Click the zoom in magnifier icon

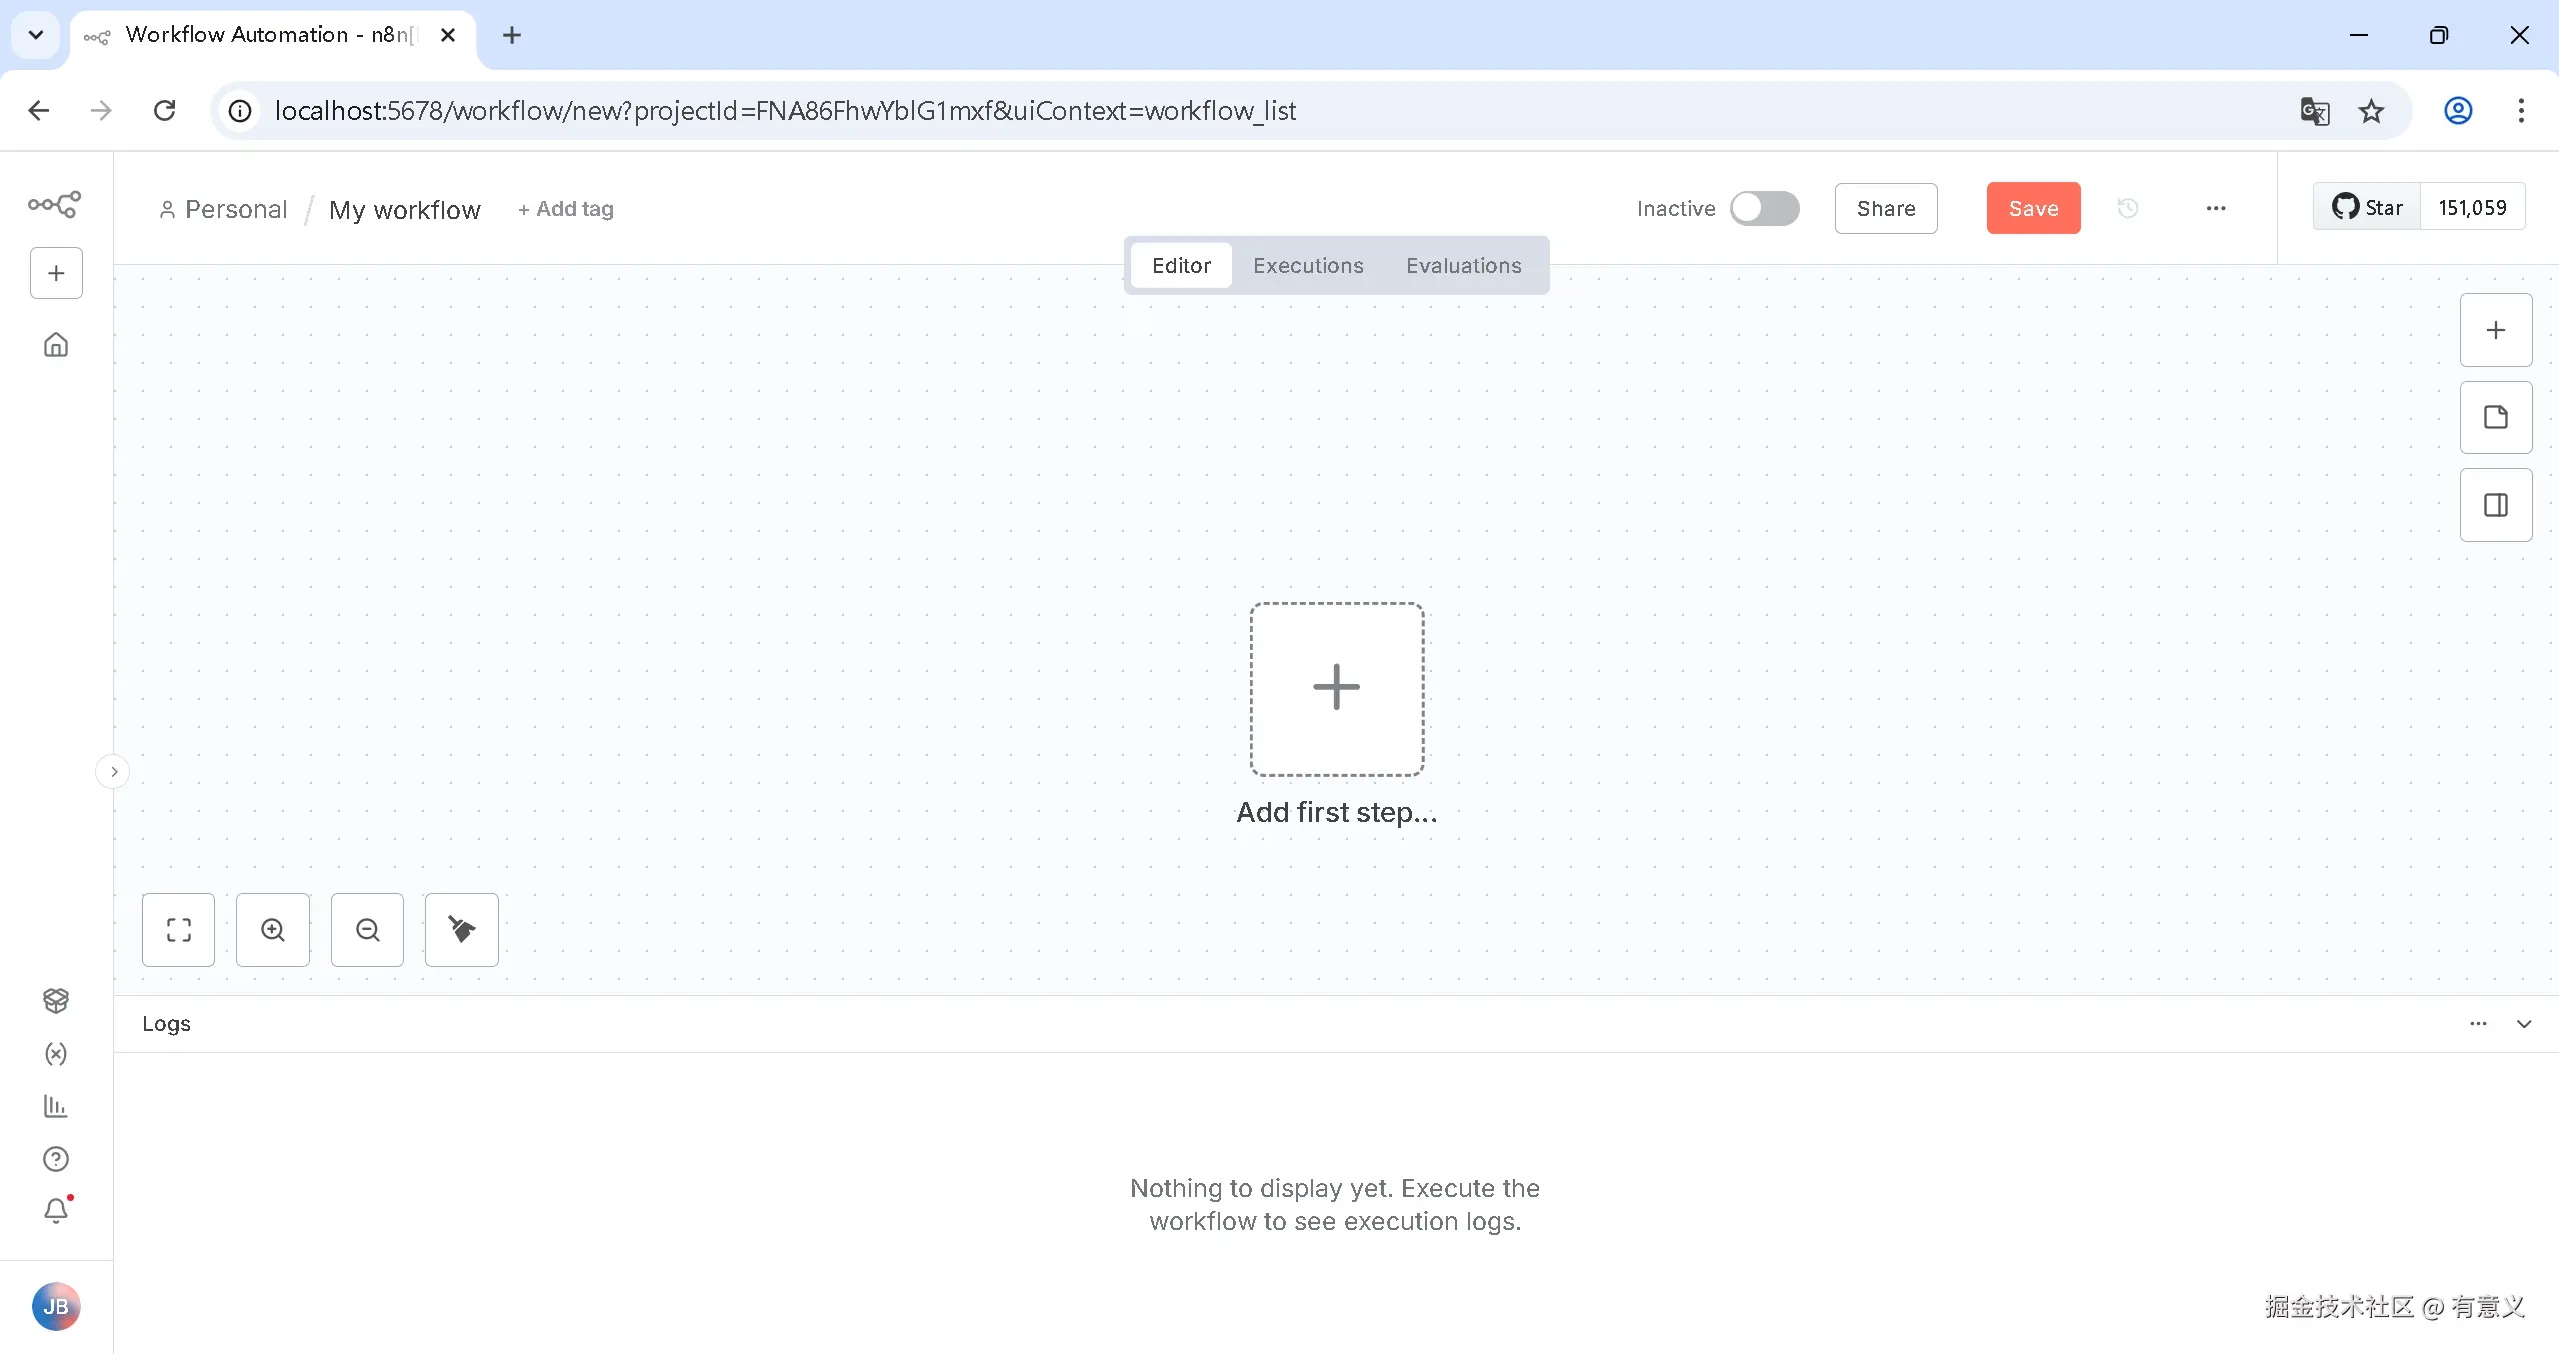coord(273,930)
